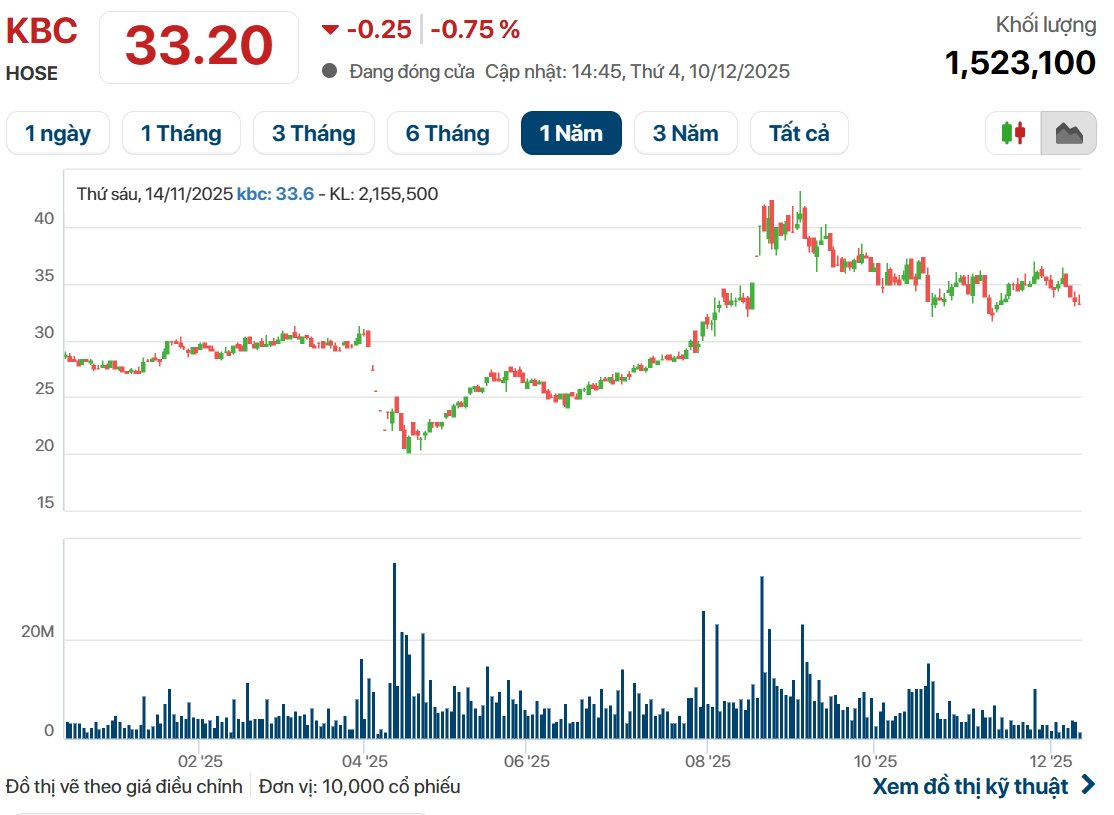Switch chart to 3 Tháng range

pos(313,133)
